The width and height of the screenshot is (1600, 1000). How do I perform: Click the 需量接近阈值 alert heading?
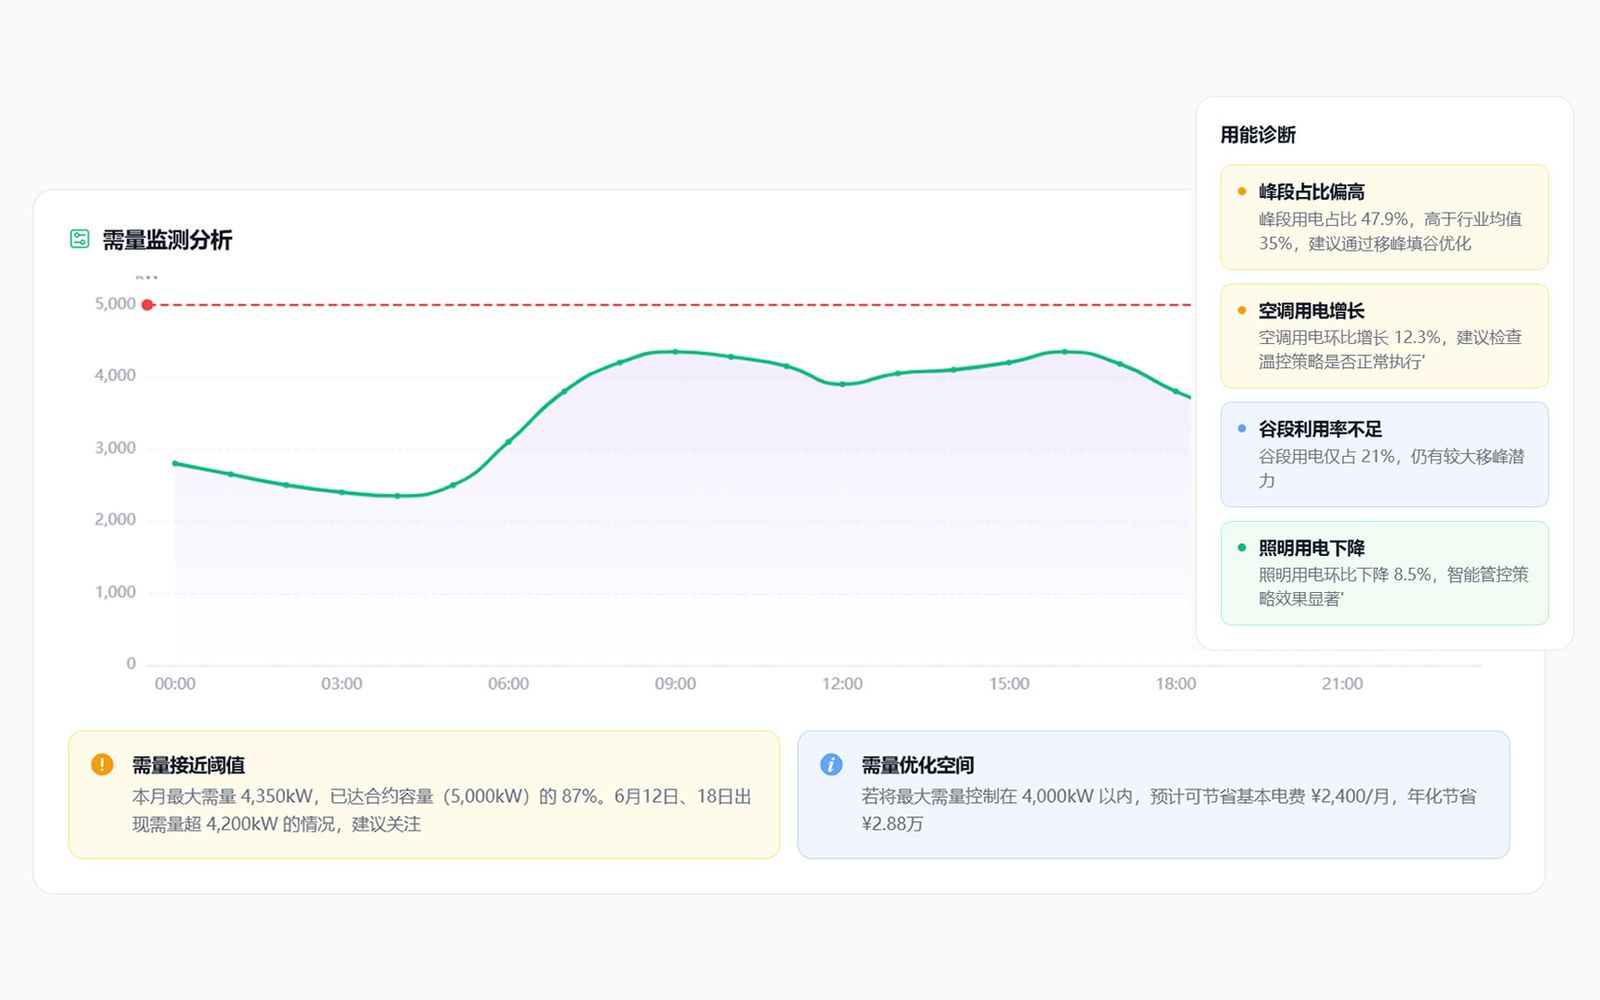pyautogui.click(x=188, y=765)
